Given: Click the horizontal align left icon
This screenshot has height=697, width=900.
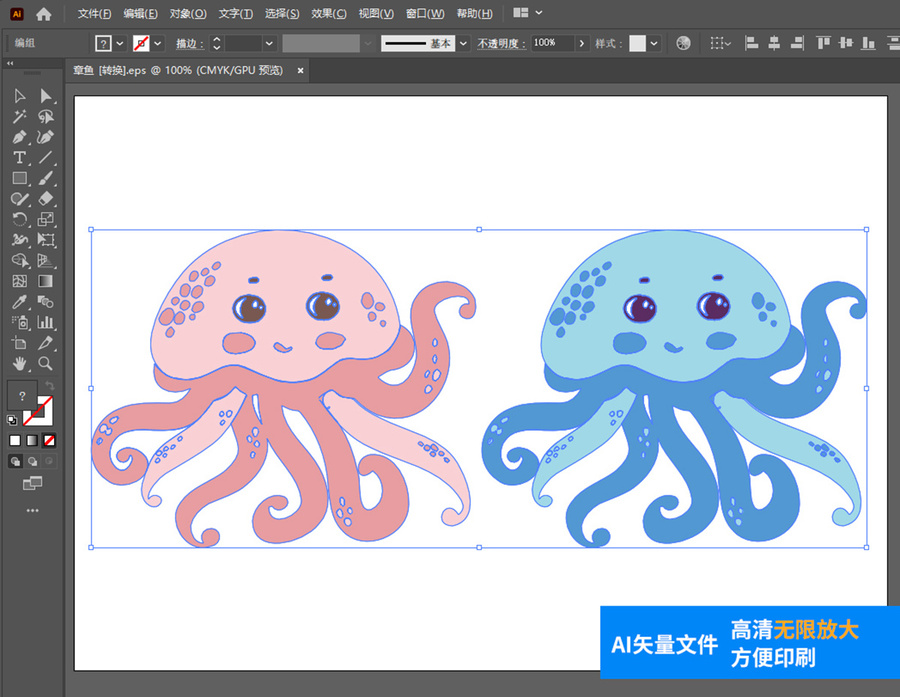Looking at the screenshot, I should point(751,43).
